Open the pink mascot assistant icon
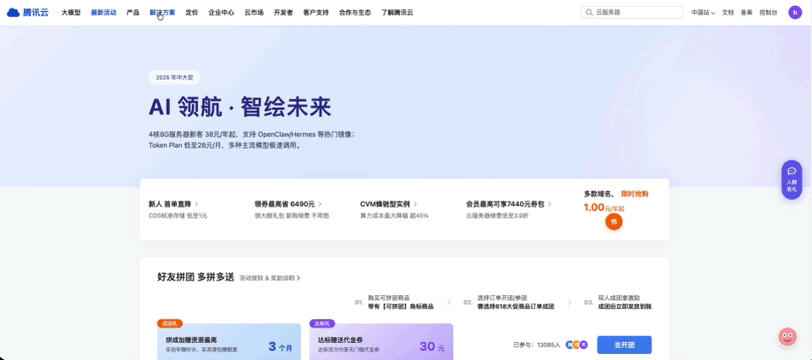This screenshot has height=360, width=812. click(x=787, y=337)
